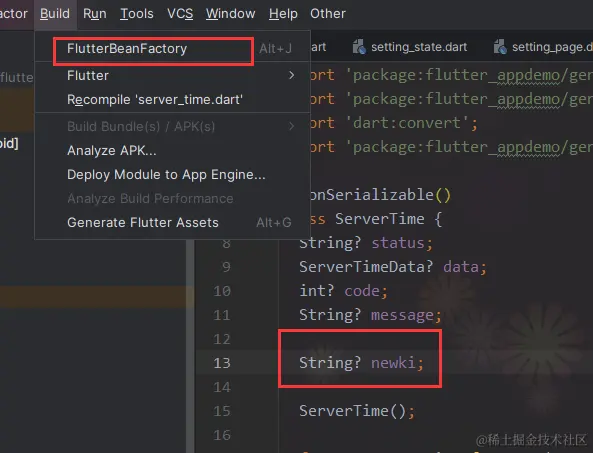Switch to the setting_state.dart tab
The image size is (593, 453).
(x=410, y=47)
